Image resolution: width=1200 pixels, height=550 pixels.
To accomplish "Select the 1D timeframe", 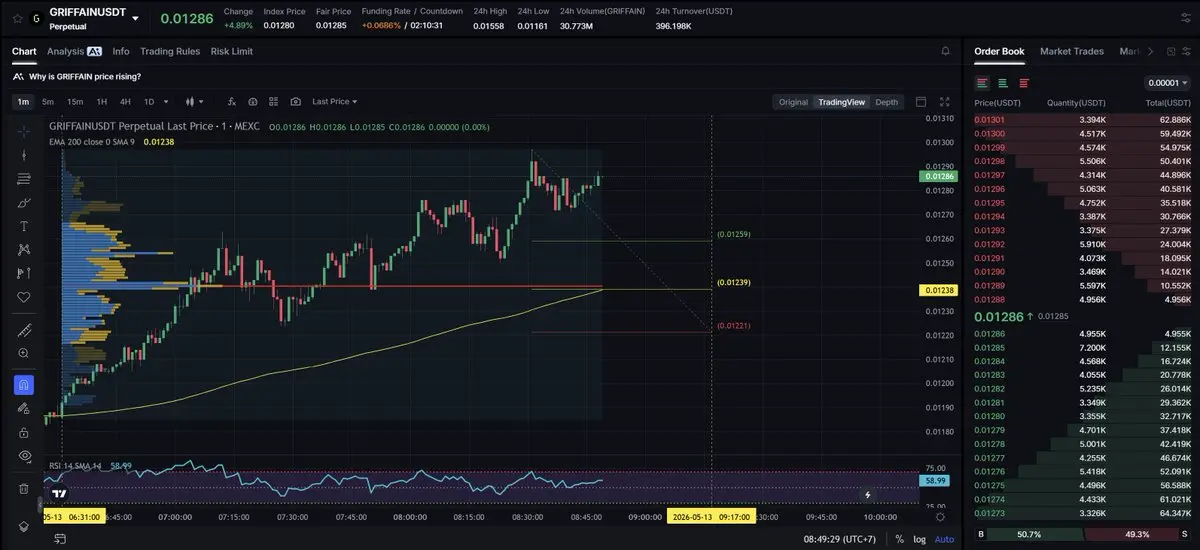I will click(x=149, y=102).
